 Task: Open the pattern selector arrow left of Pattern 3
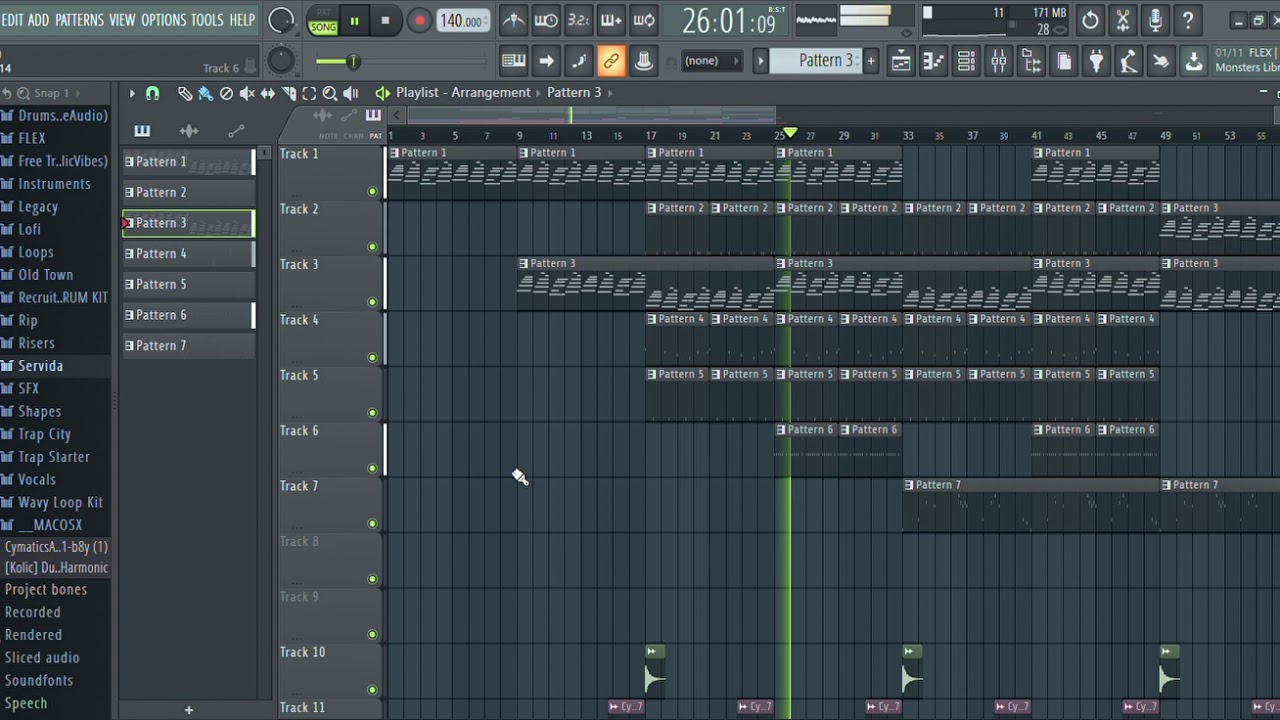coord(760,61)
